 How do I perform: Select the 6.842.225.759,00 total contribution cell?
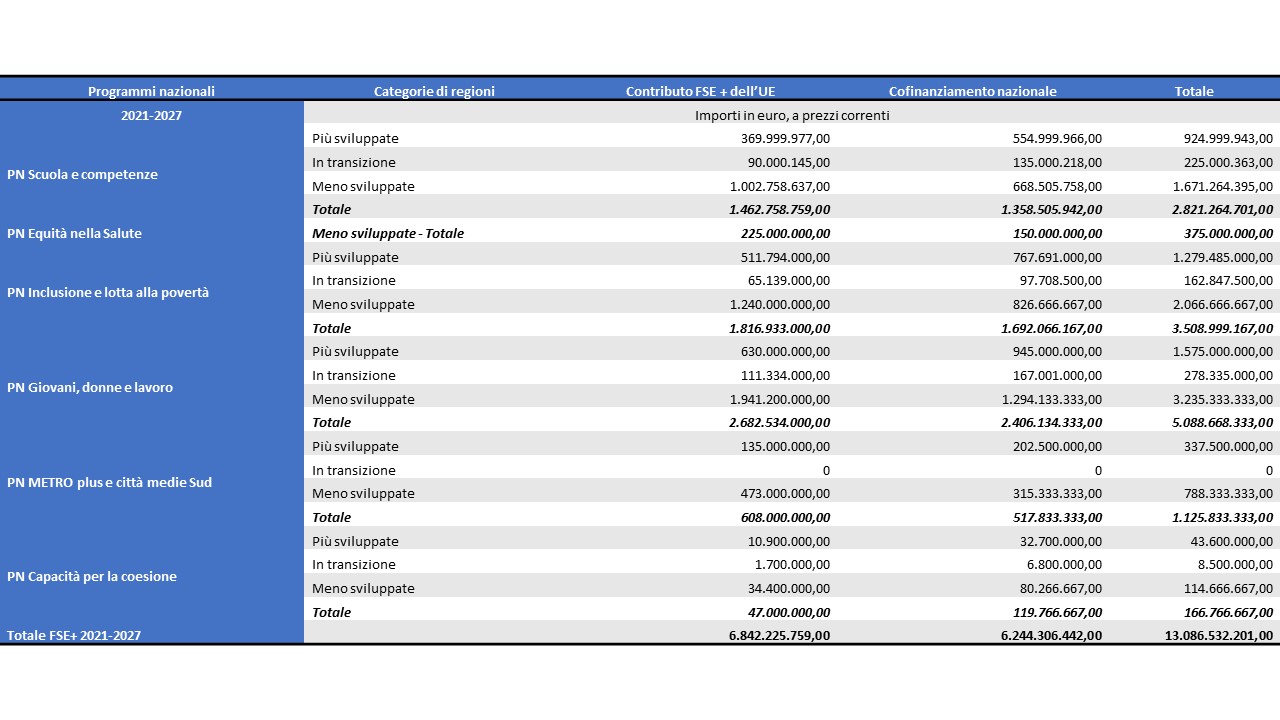(779, 635)
